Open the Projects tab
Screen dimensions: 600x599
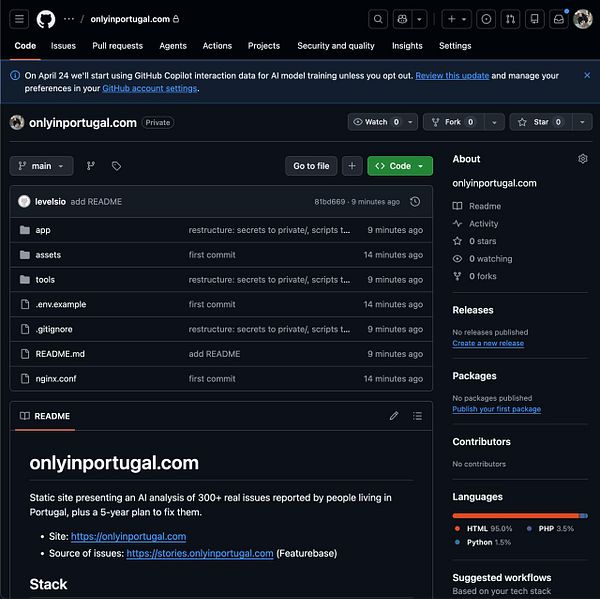(264, 46)
